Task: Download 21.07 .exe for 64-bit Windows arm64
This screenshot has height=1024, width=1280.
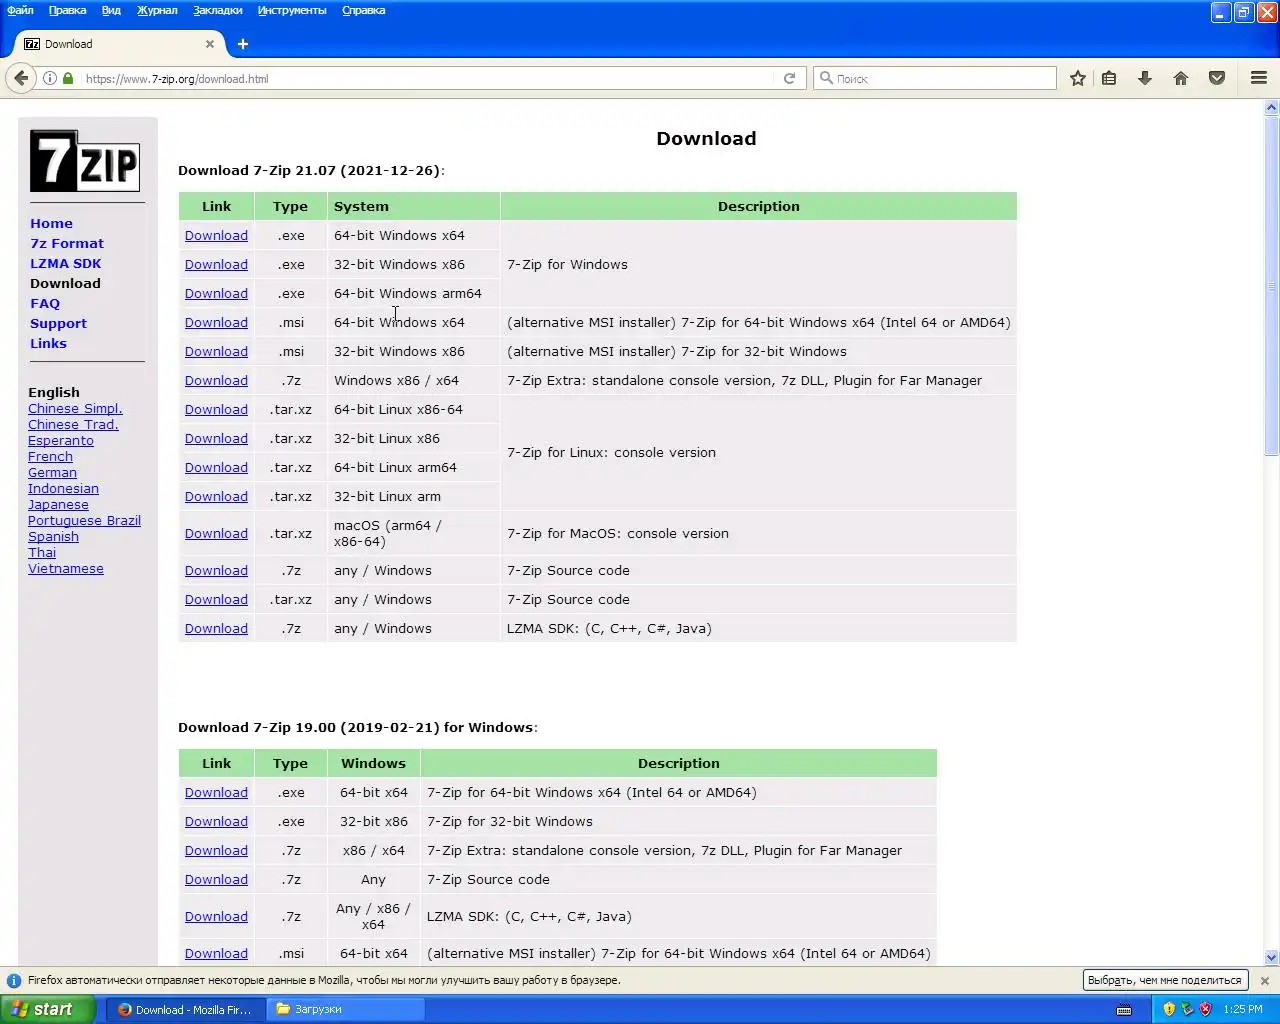Action: 216,294
